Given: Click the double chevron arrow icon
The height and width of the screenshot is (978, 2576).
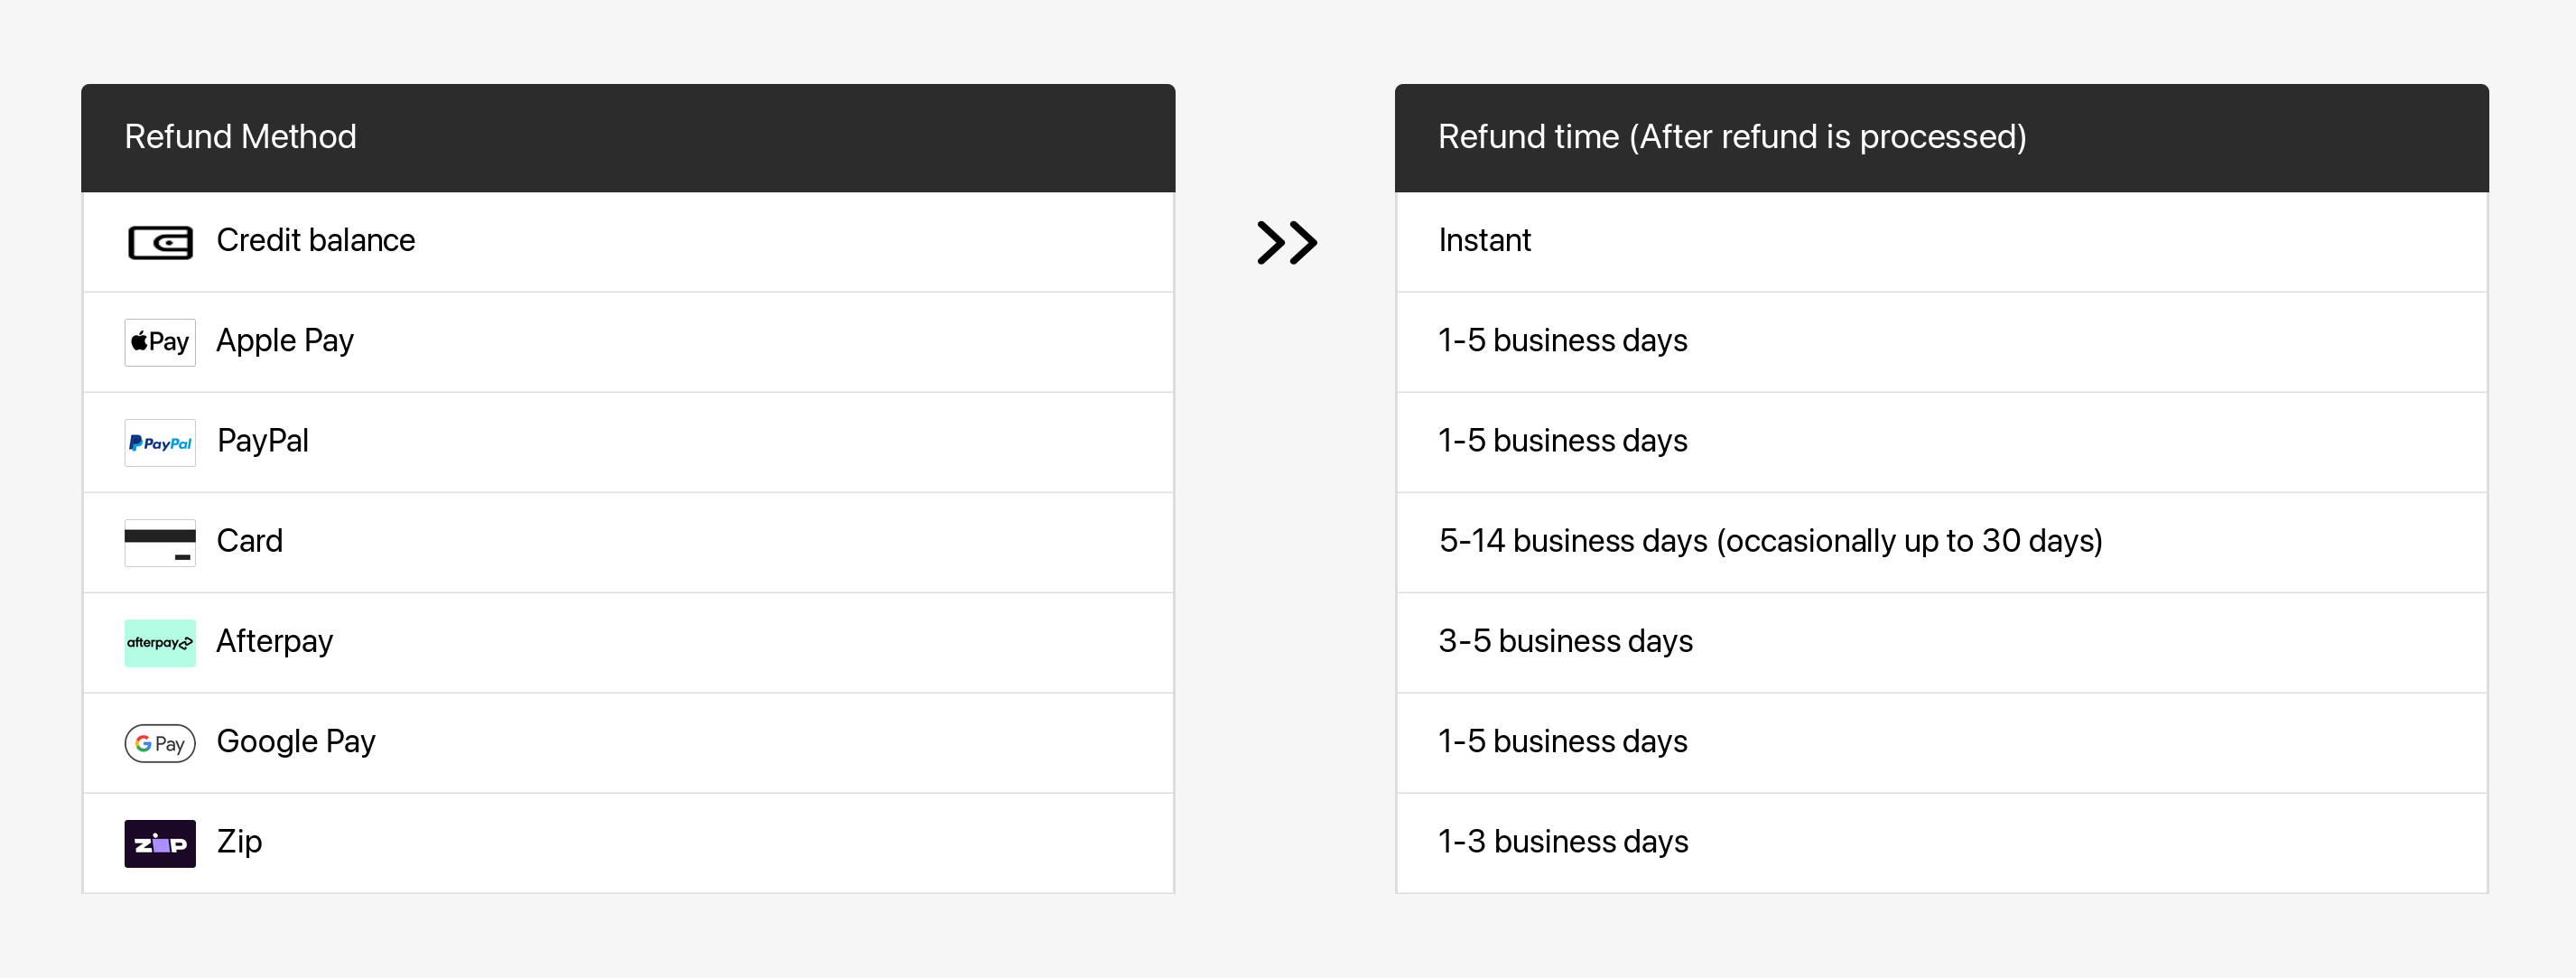Looking at the screenshot, I should 1287,242.
